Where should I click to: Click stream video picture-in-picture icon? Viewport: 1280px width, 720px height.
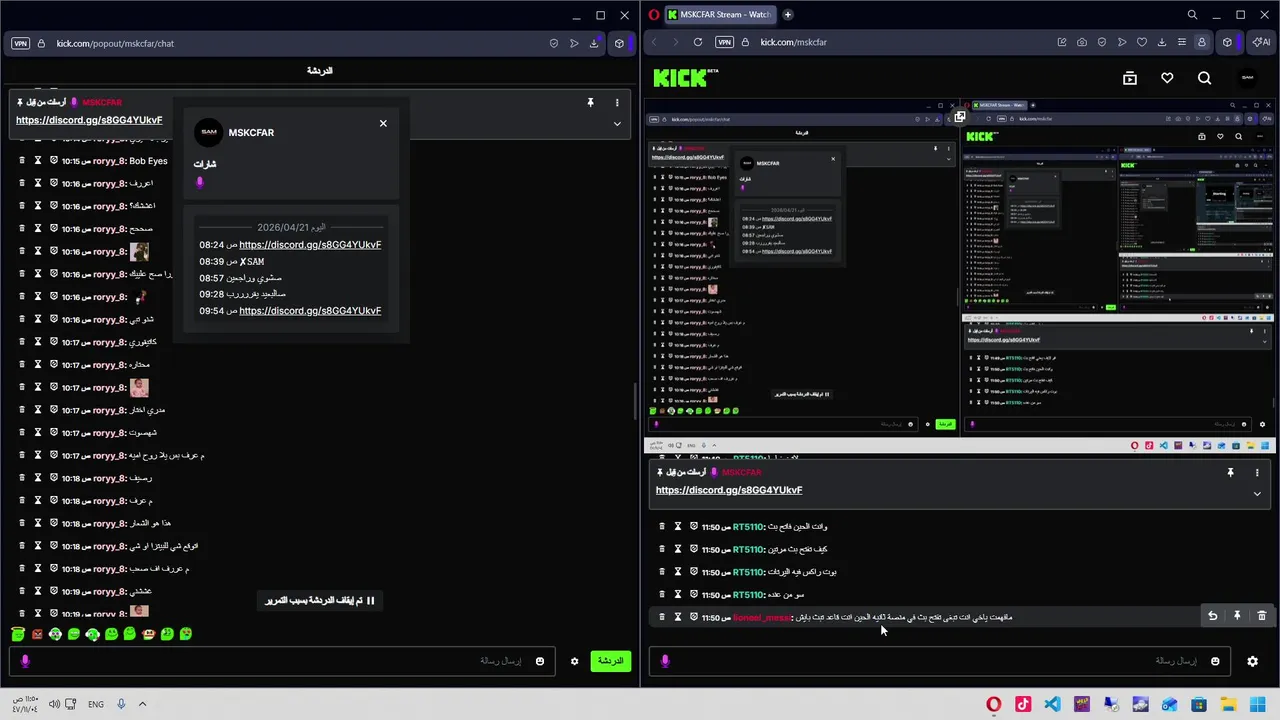959,117
